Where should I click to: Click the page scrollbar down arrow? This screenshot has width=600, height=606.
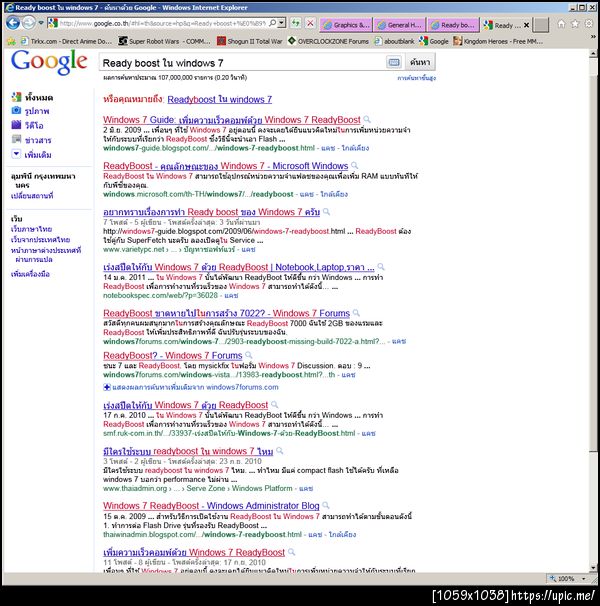(x=593, y=568)
